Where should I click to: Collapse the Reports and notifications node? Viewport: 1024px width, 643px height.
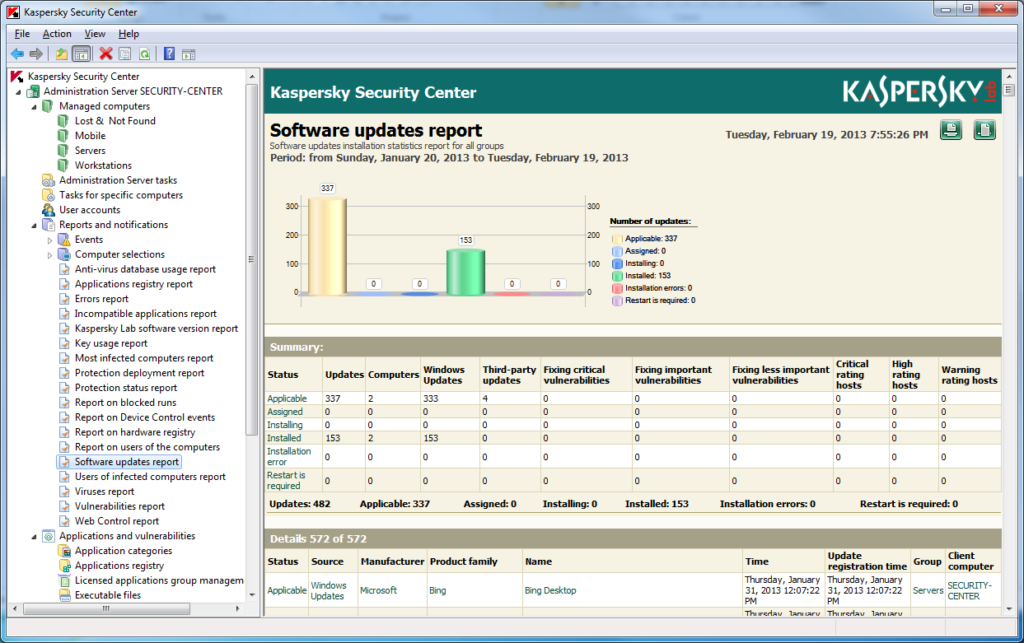(x=34, y=225)
